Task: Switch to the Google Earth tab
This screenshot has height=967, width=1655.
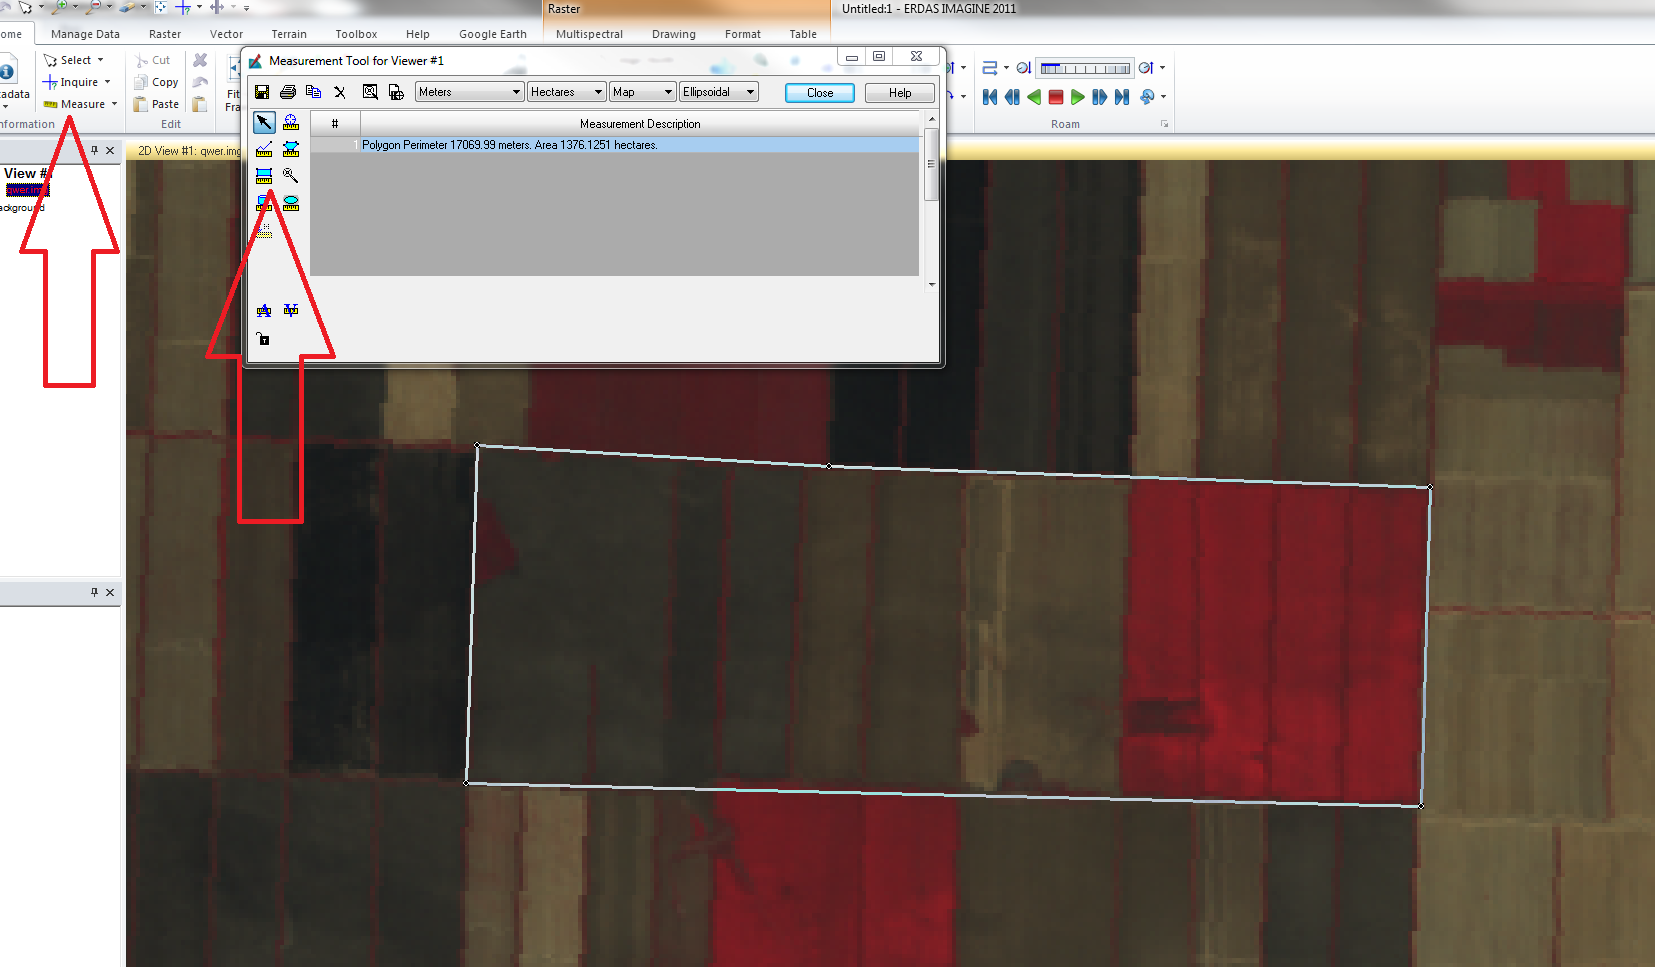Action: [492, 34]
